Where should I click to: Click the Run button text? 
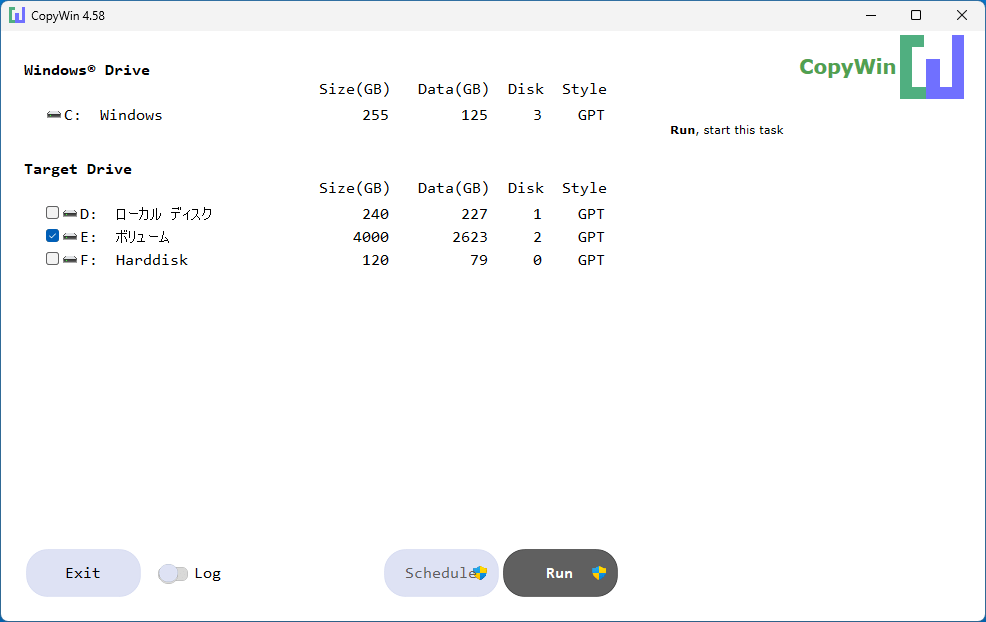[559, 573]
